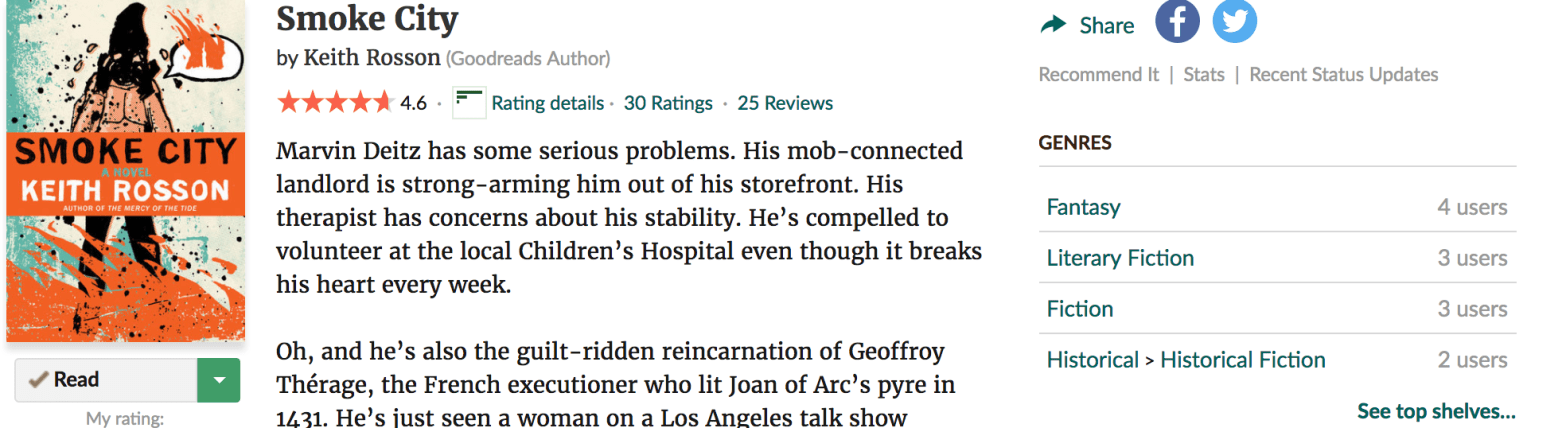Image resolution: width=1566 pixels, height=428 pixels.
Task: Open the Historical Fiction genre link
Action: coord(1242,360)
